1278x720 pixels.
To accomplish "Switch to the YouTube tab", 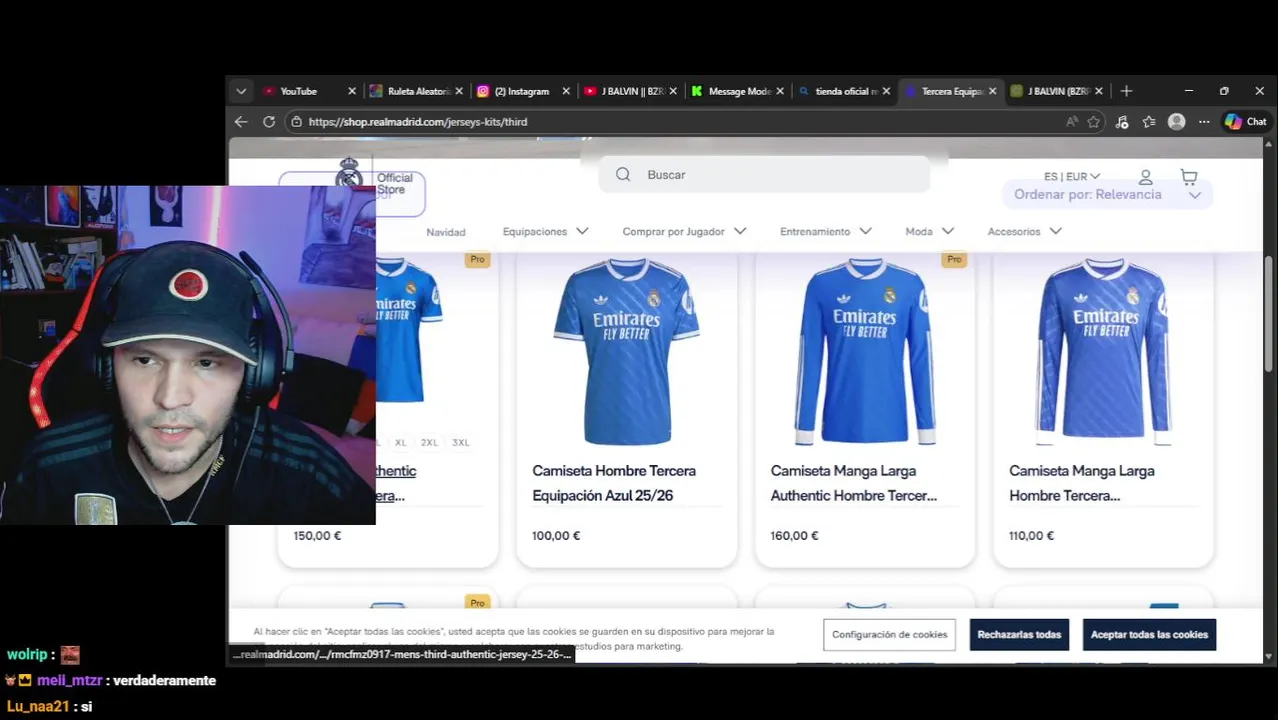I will (298, 91).
